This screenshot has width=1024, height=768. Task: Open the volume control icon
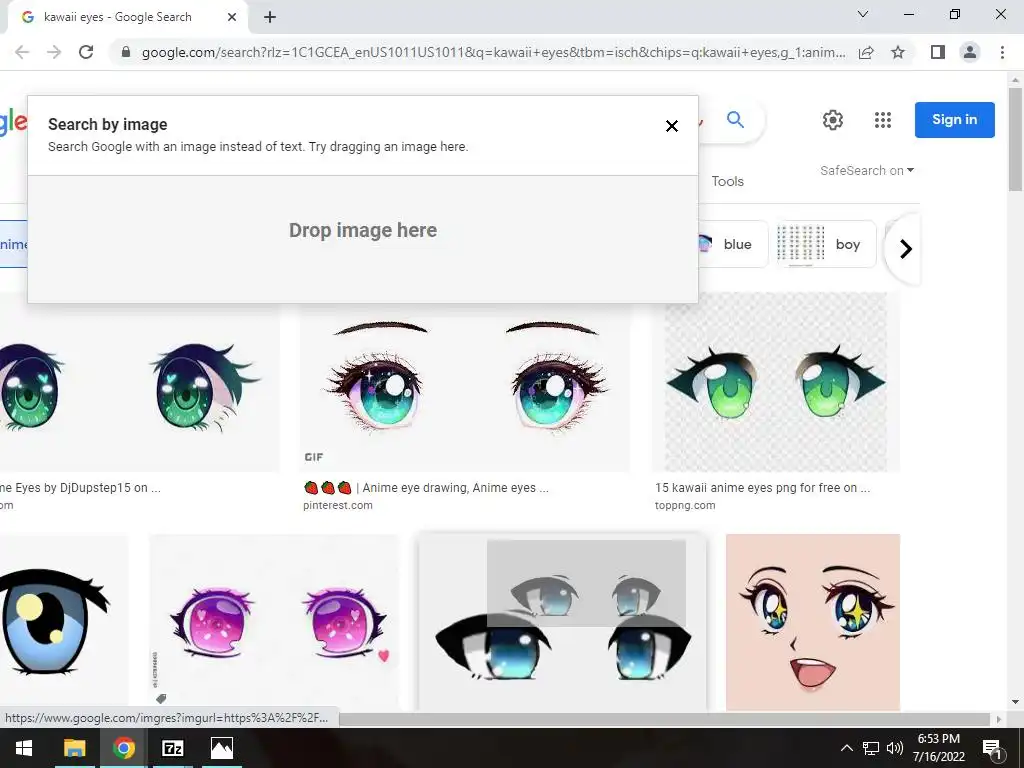click(x=895, y=748)
